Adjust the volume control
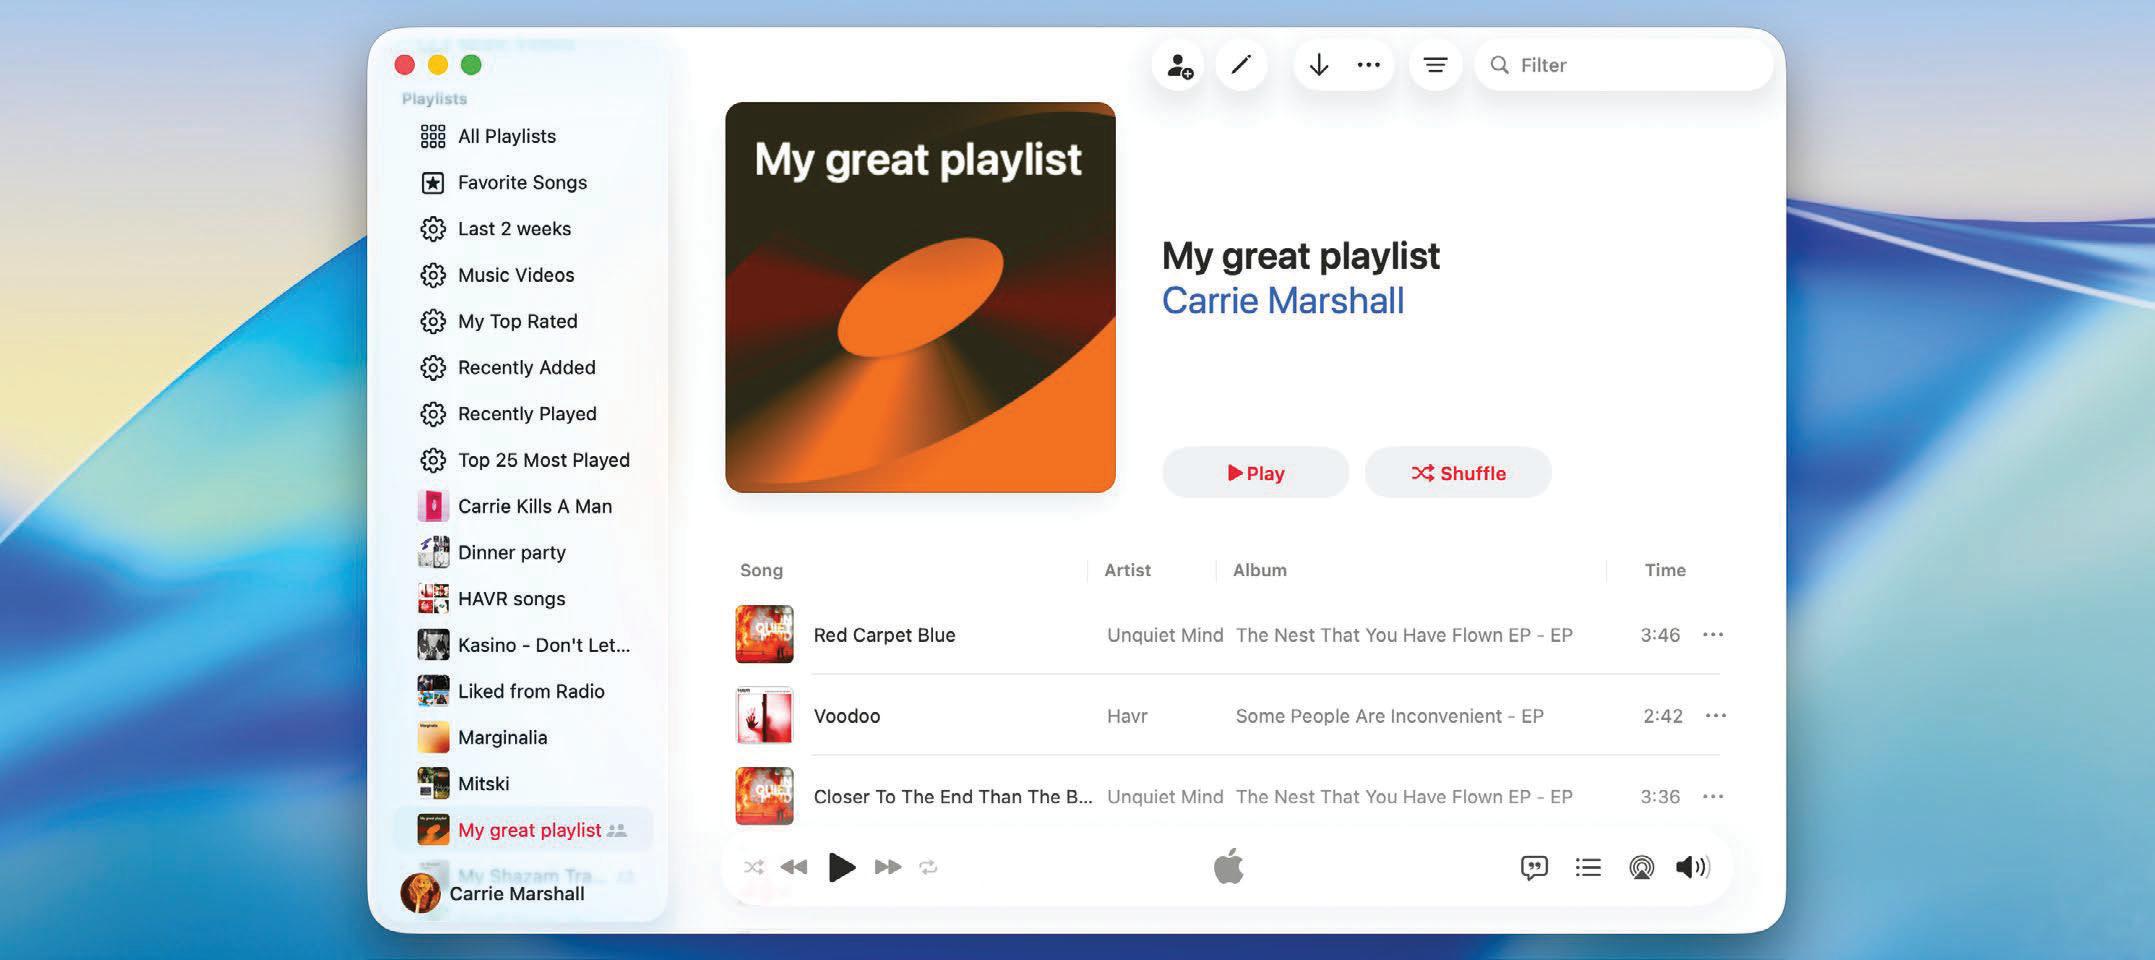The image size is (2155, 960). click(x=1692, y=867)
